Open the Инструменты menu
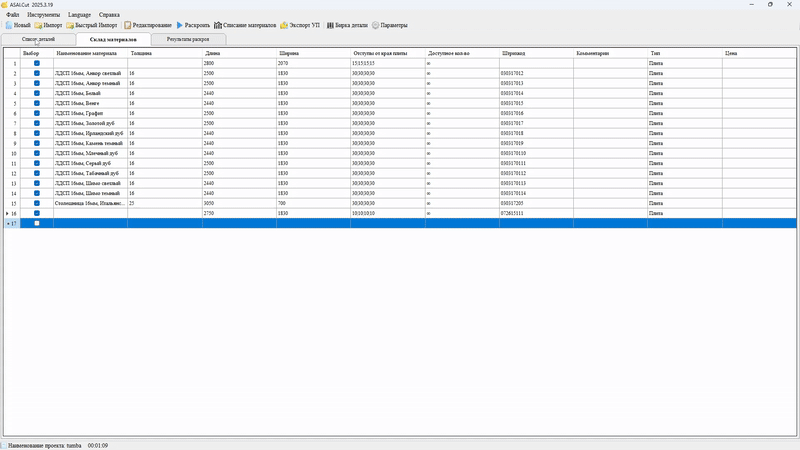Image resolution: width=800 pixels, height=450 pixels. (x=43, y=15)
